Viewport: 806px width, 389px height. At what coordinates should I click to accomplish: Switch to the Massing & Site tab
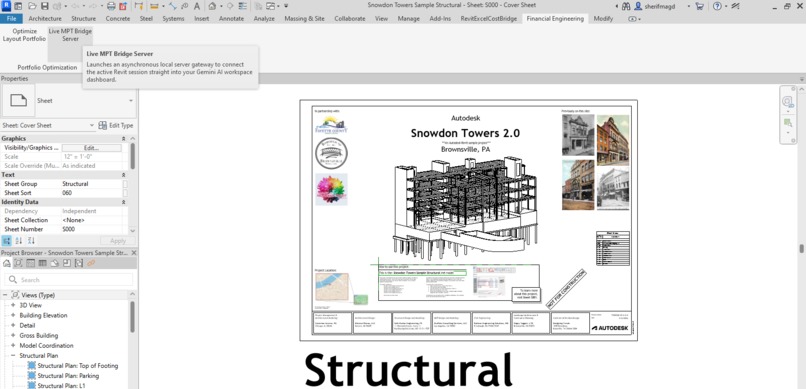coord(304,18)
